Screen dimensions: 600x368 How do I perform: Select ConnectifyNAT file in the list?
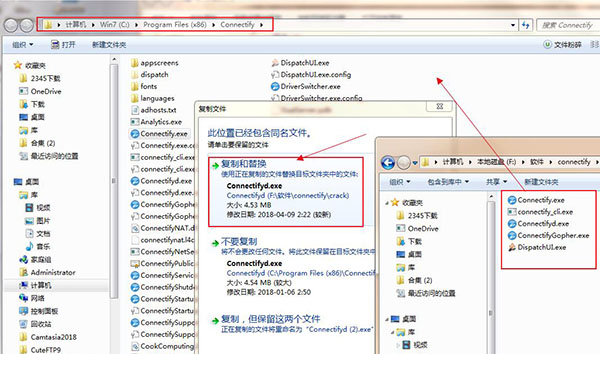click(x=163, y=228)
